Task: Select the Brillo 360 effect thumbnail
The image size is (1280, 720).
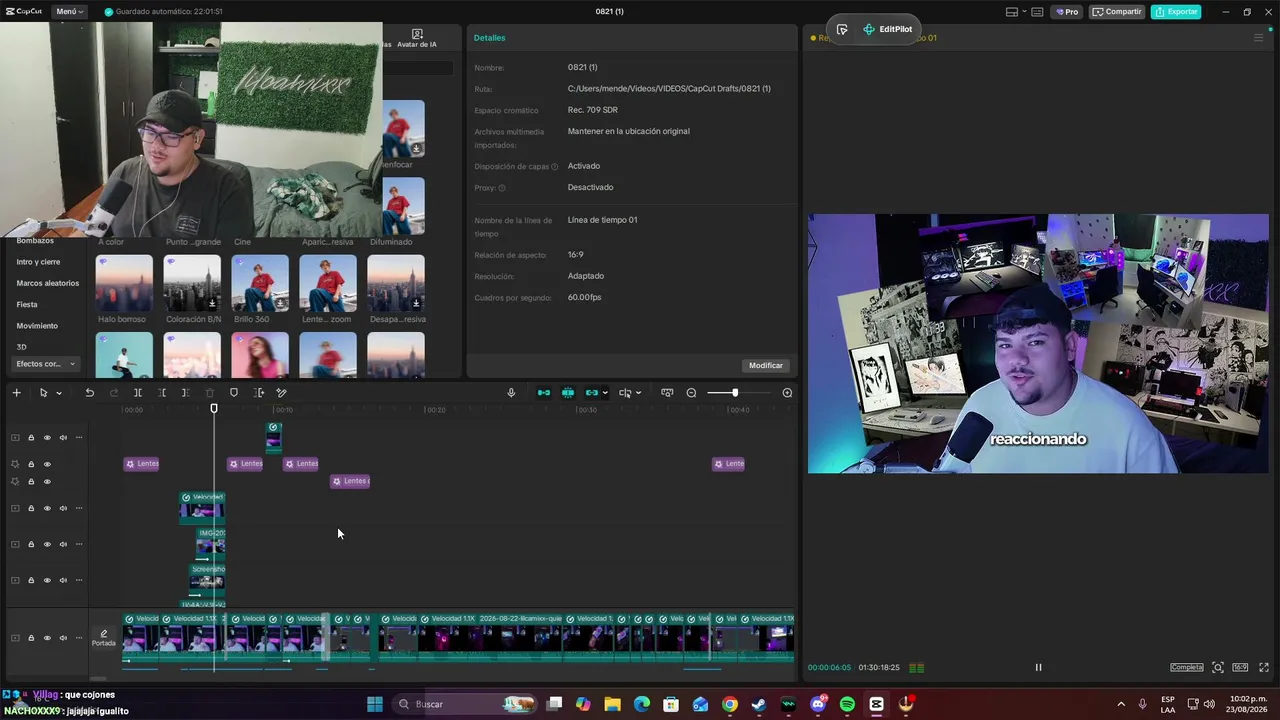Action: [x=260, y=283]
